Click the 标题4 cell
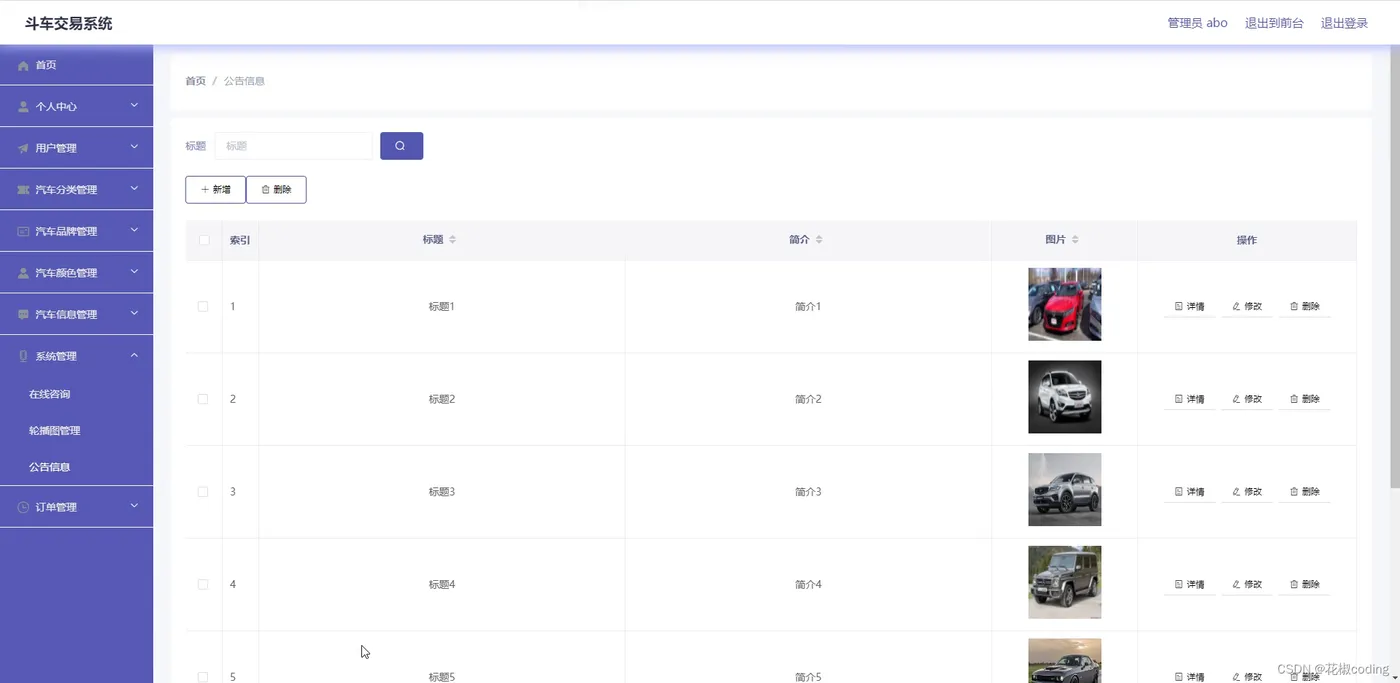1400x683 pixels. click(x=442, y=585)
